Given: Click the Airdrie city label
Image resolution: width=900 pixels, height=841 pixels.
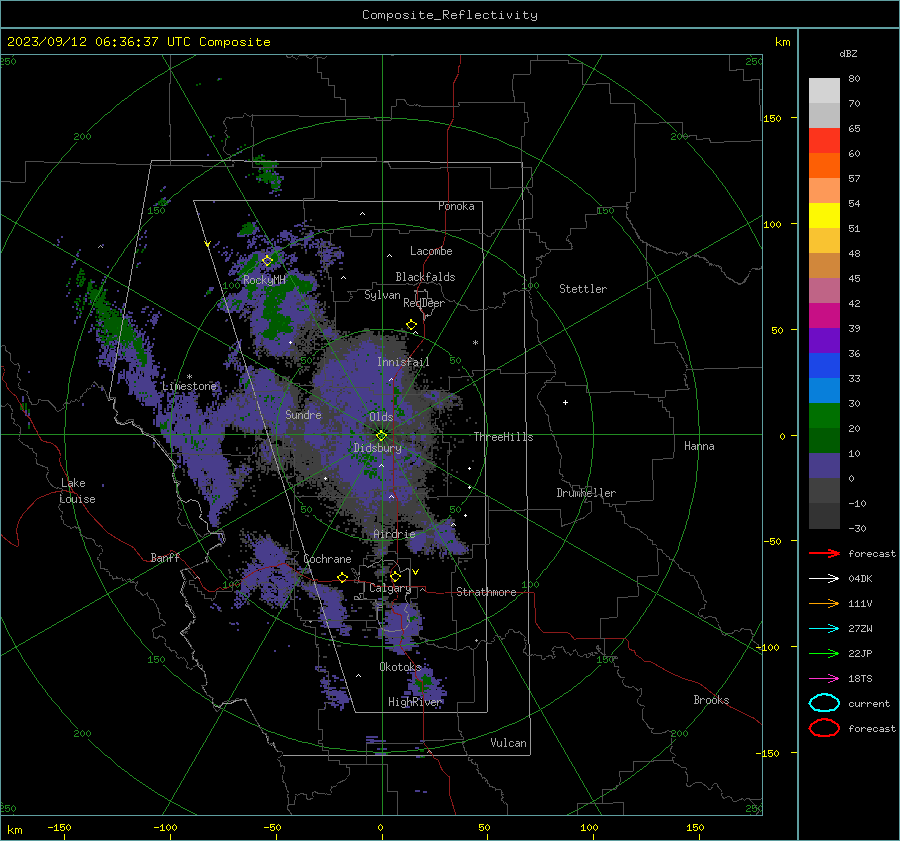Looking at the screenshot, I should point(394,534).
